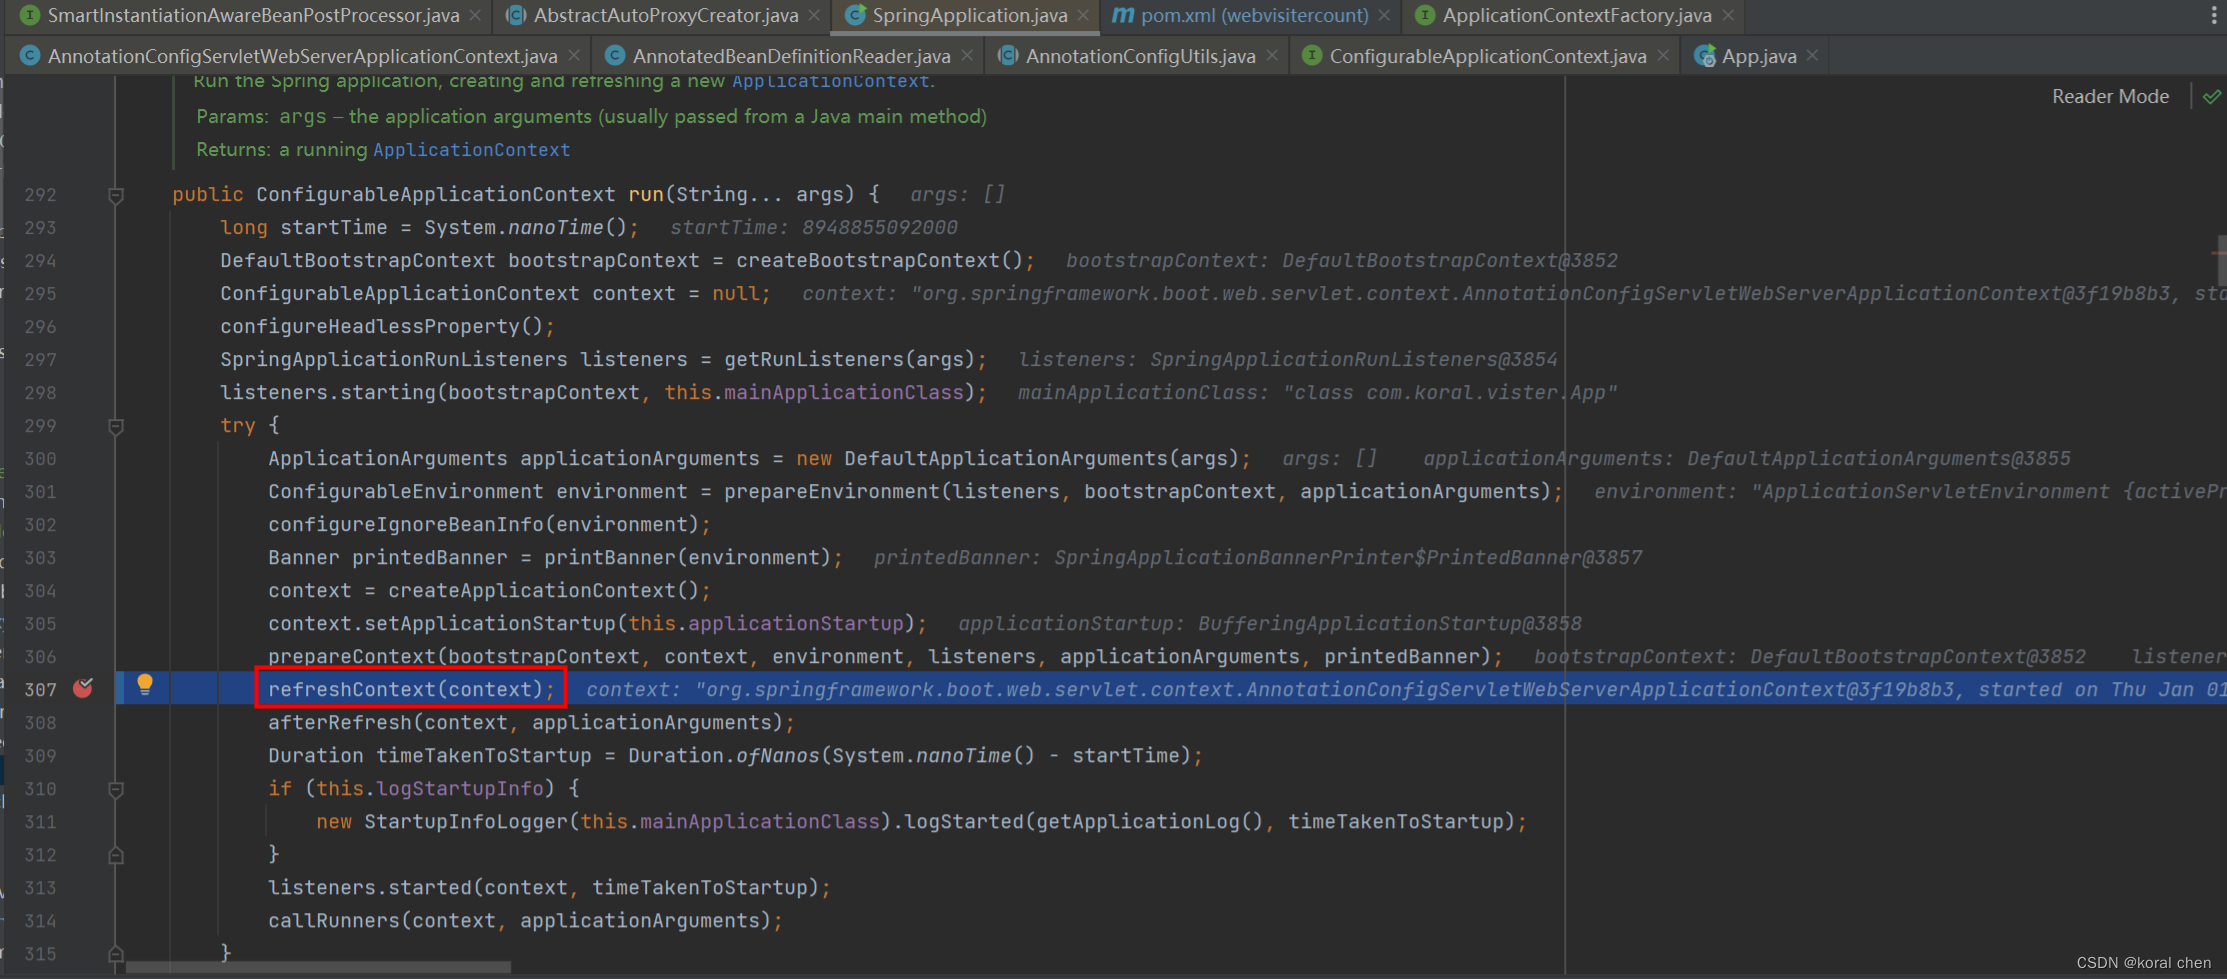Image resolution: width=2227 pixels, height=979 pixels.
Task: Close the AnnotatedBeanDefinitionReader.java tab
Action: pos(966,55)
